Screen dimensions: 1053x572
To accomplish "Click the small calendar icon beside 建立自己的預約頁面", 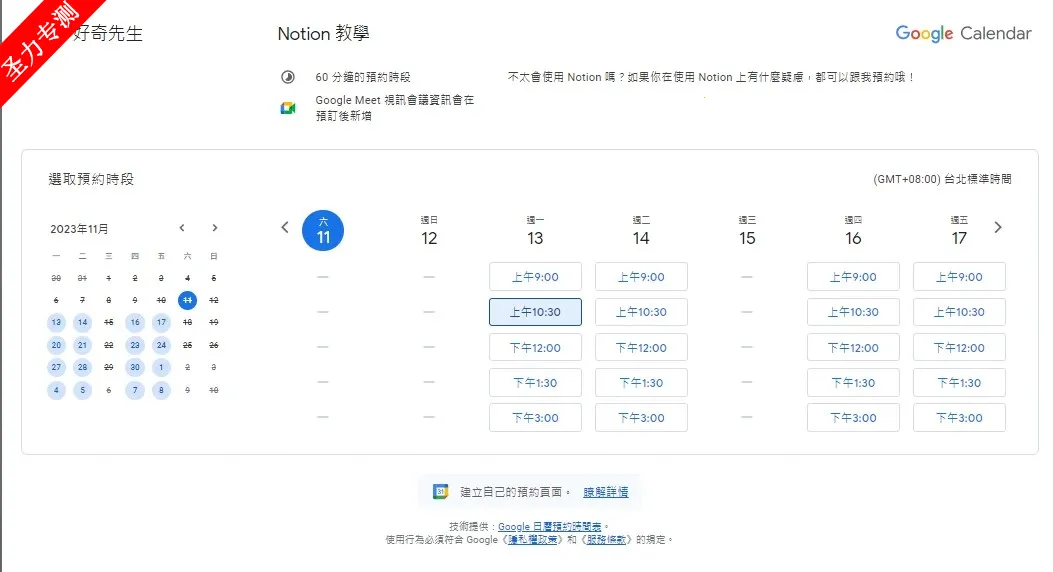I will click(441, 491).
